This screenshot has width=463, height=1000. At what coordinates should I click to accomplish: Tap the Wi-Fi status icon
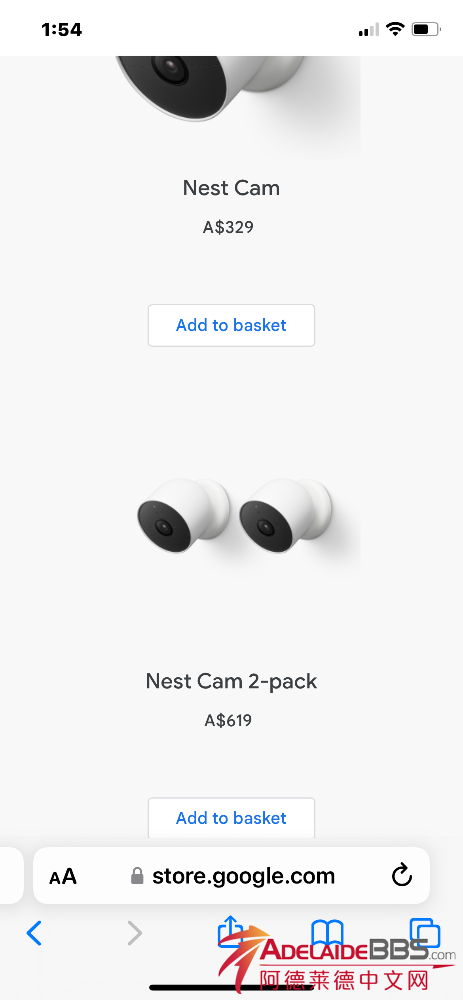(395, 29)
